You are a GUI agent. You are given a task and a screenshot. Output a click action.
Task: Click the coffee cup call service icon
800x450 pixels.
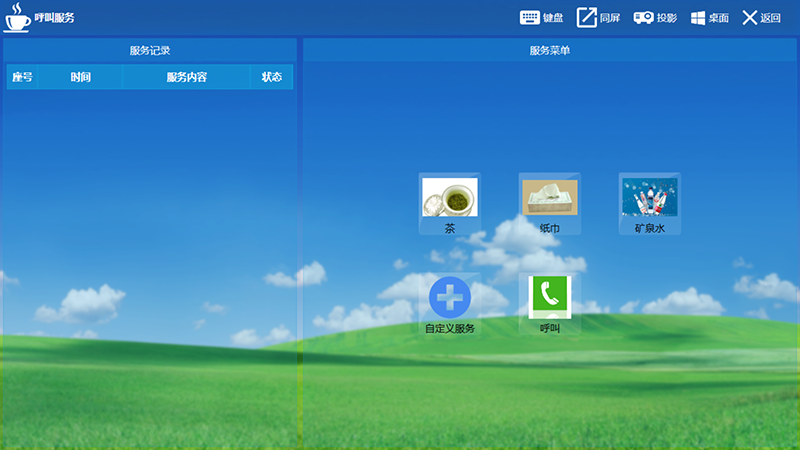tap(17, 18)
